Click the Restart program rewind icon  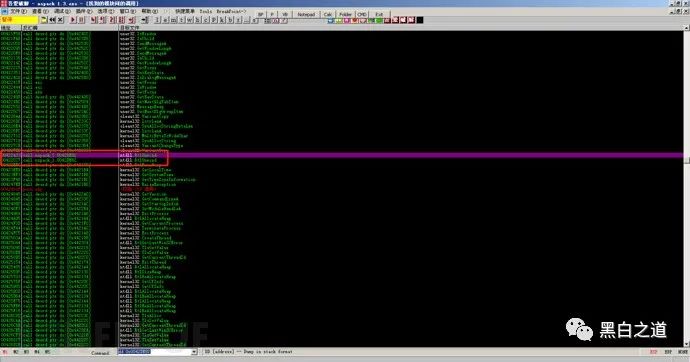tap(52, 20)
